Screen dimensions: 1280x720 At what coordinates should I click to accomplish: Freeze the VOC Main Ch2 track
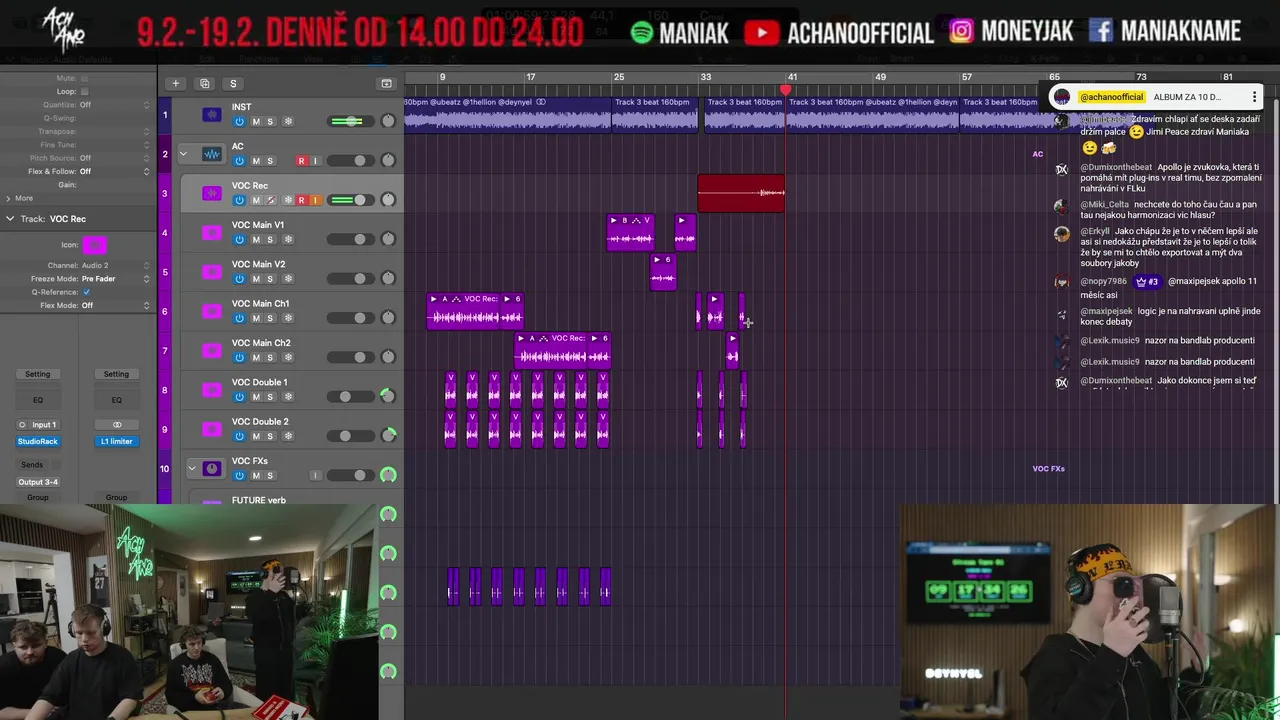click(x=288, y=357)
